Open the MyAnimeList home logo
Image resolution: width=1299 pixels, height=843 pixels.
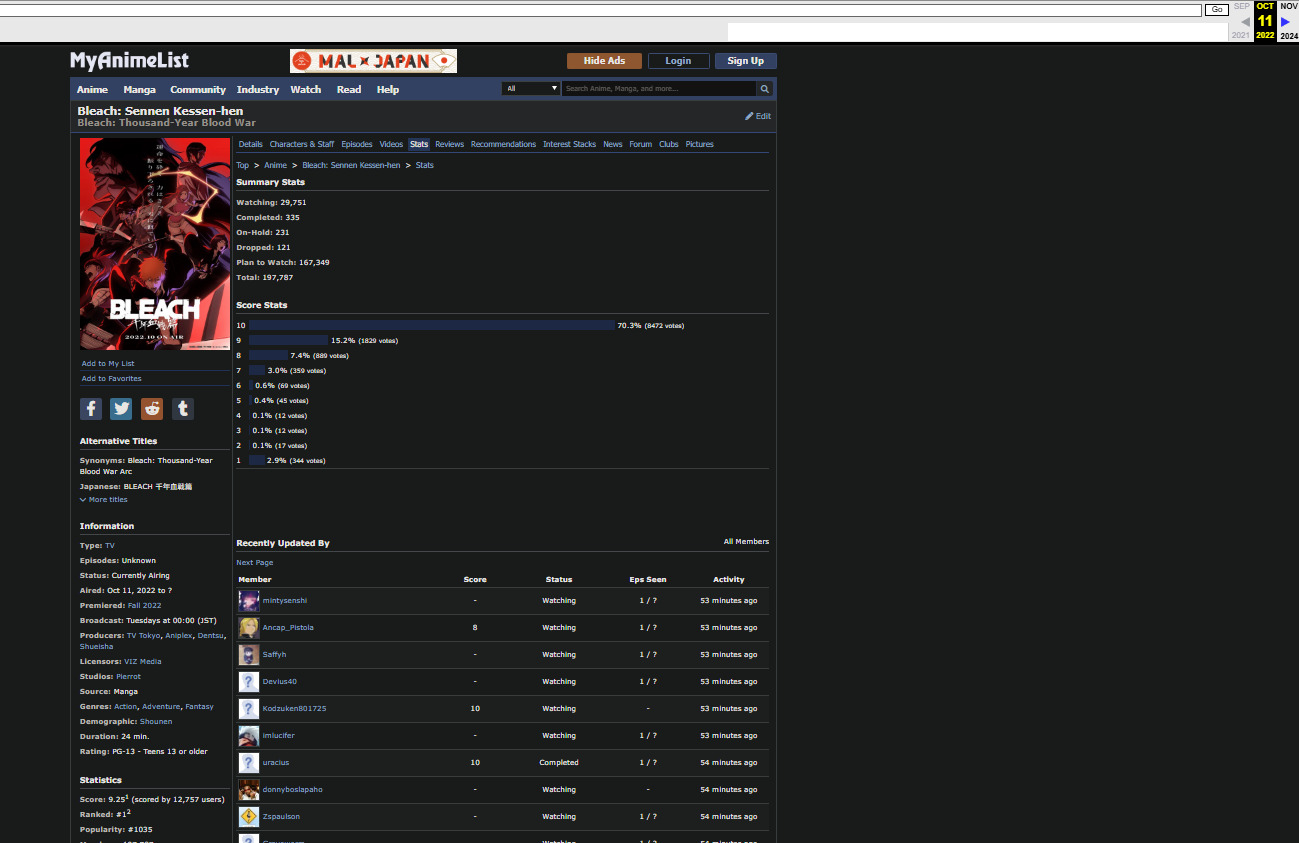[x=129, y=61]
